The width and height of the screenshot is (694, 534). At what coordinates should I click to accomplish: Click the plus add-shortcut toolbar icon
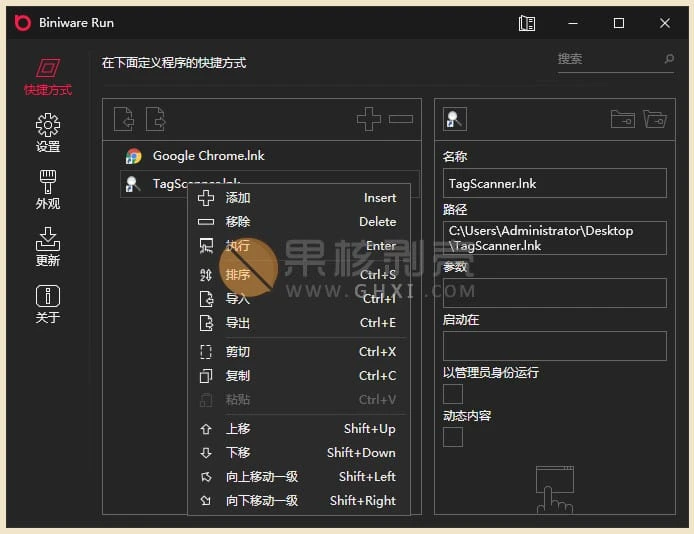click(369, 119)
